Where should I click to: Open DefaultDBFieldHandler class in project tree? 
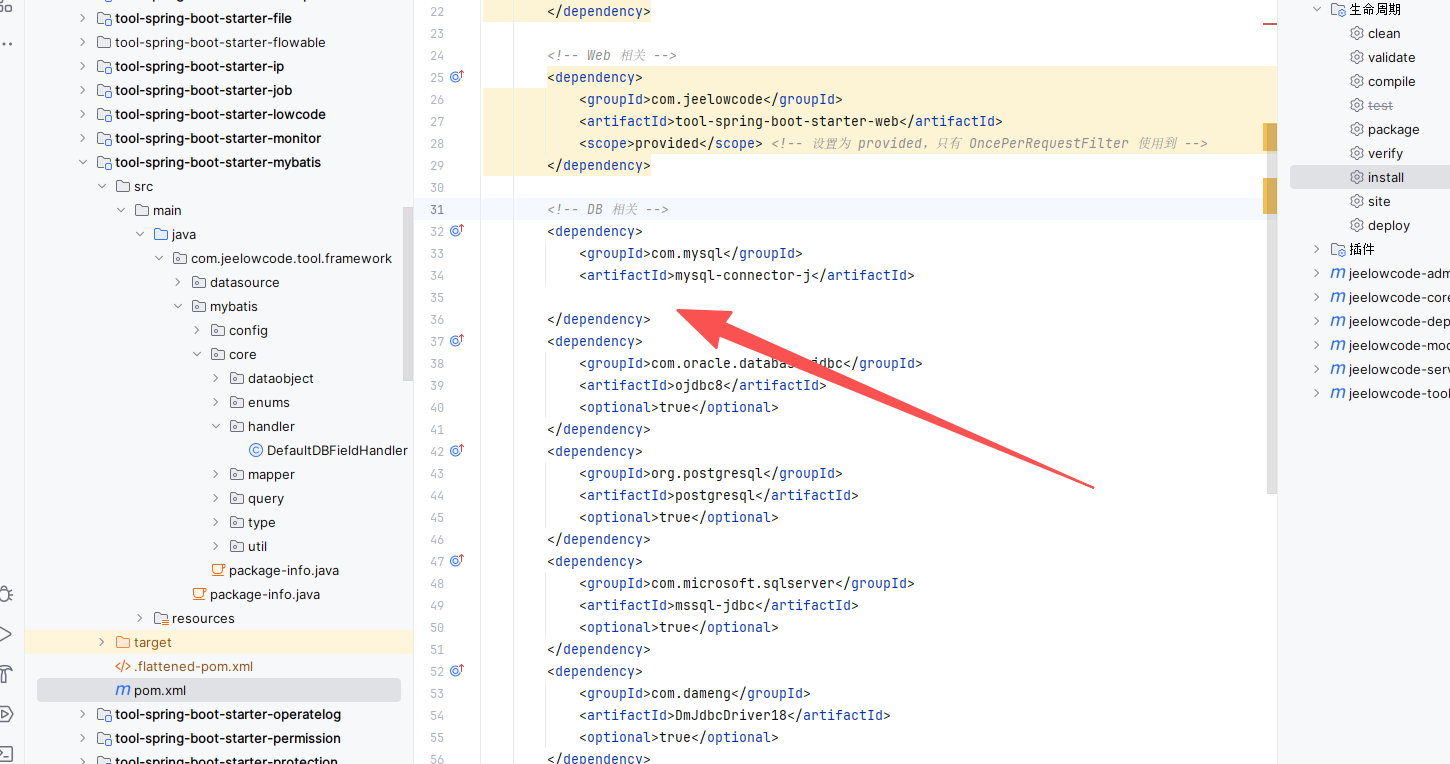[336, 450]
